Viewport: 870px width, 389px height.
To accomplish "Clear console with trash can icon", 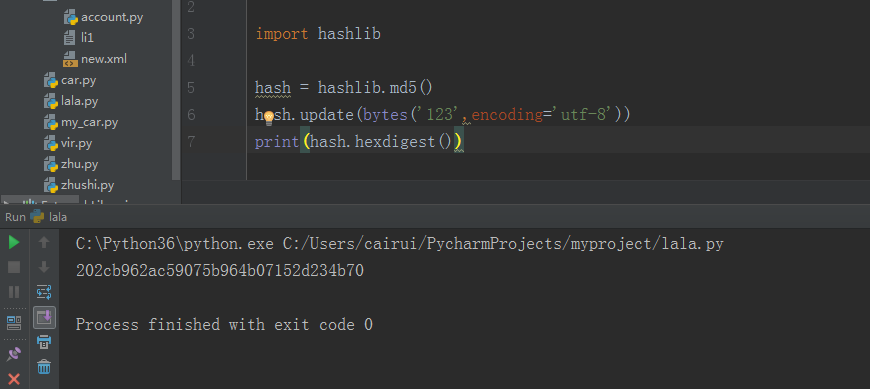I will point(44,367).
